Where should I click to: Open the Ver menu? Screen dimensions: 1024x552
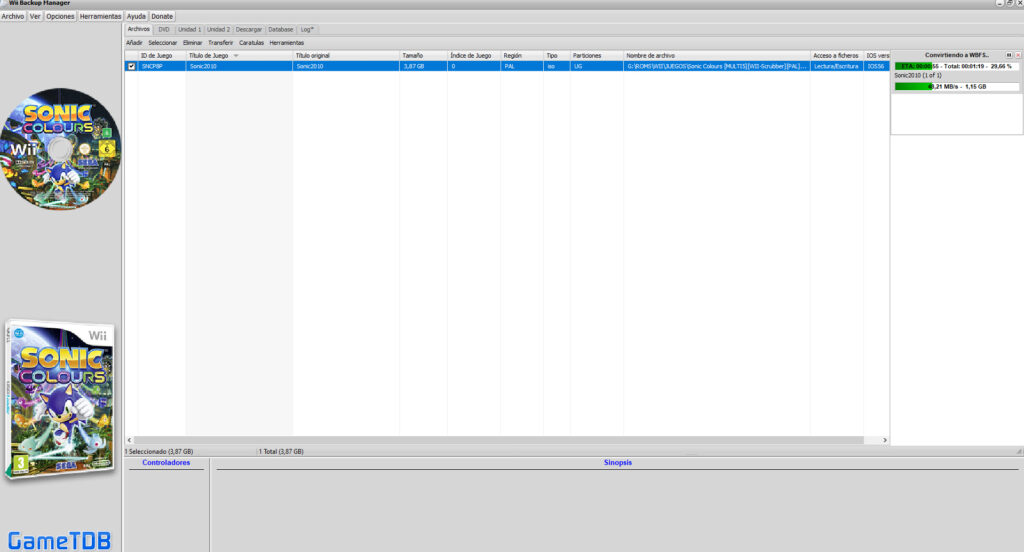coord(35,16)
